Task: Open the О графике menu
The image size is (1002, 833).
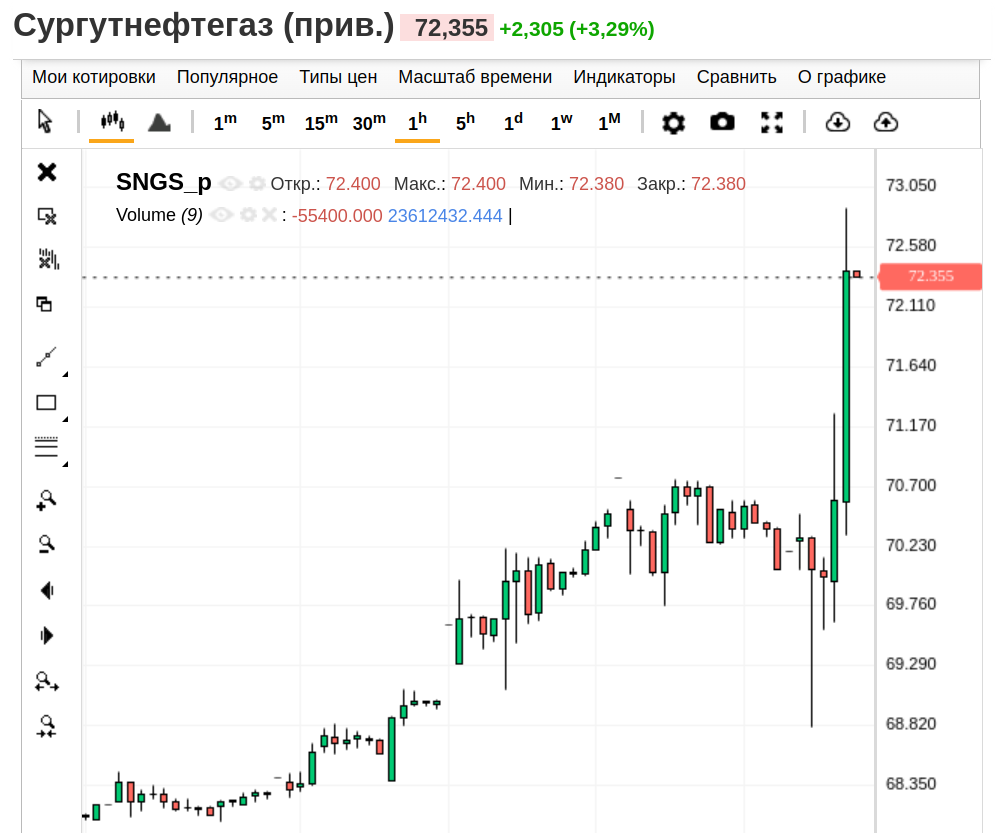Action: point(842,77)
